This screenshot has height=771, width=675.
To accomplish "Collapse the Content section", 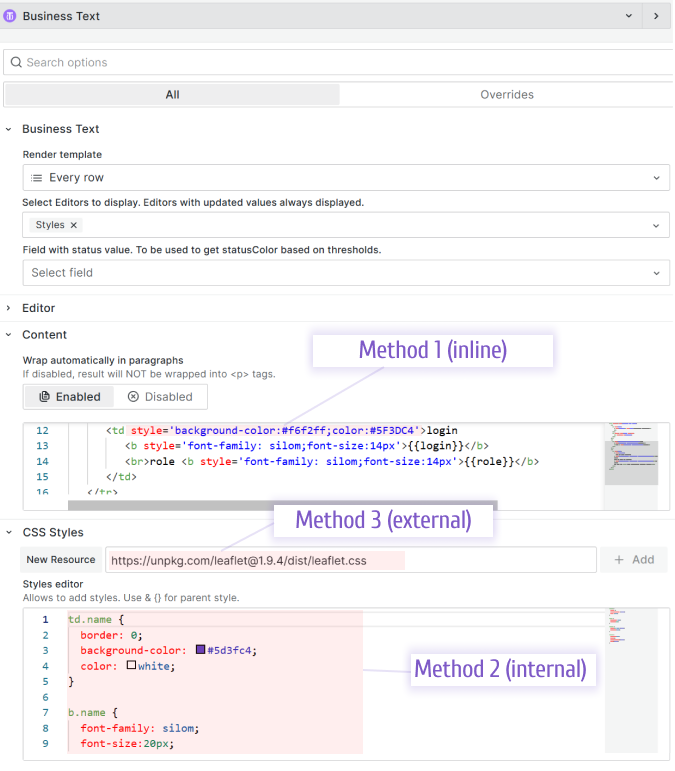I will (x=9, y=335).
